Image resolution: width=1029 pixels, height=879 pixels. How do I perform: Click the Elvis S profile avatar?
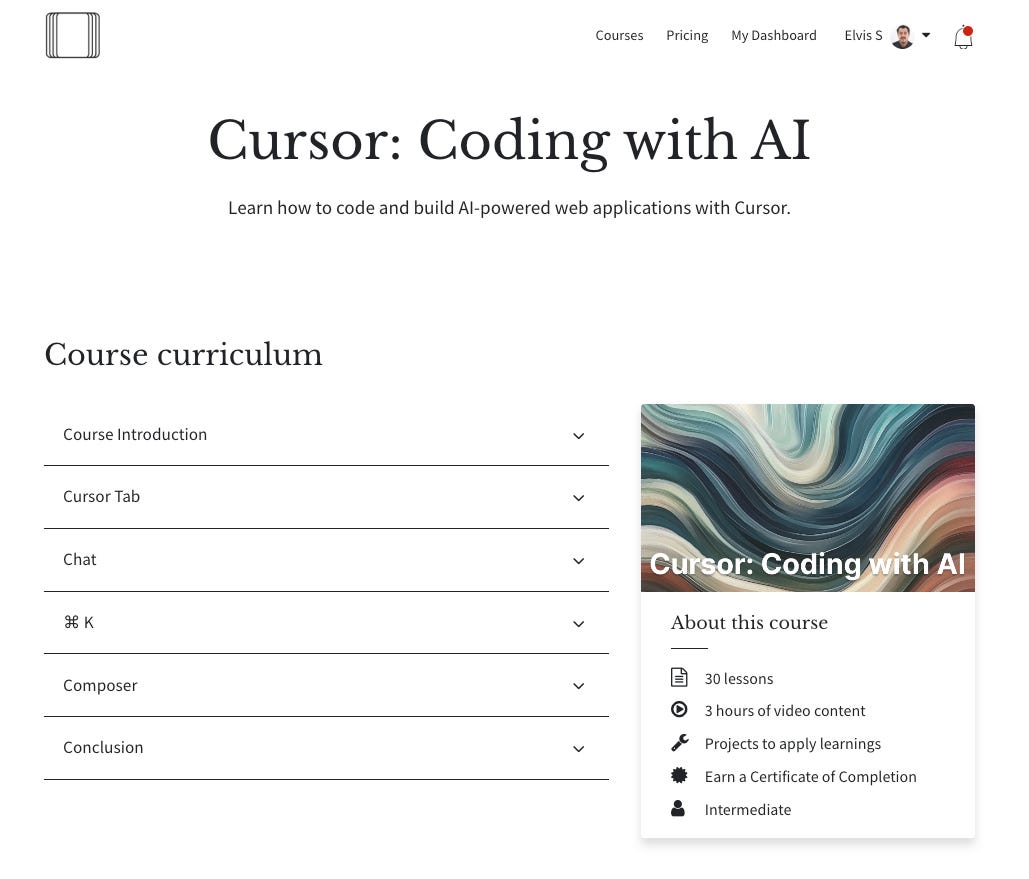pyautogui.click(x=902, y=36)
